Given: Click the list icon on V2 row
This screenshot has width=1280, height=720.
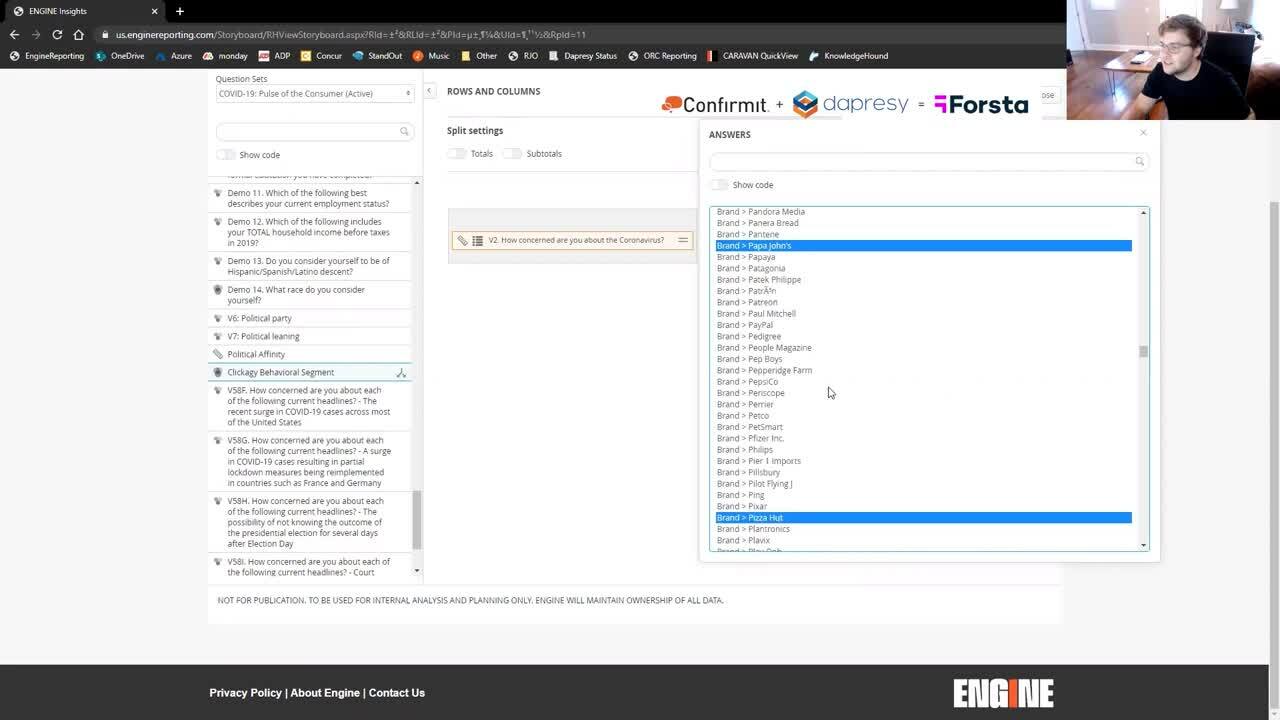Looking at the screenshot, I should click(x=477, y=240).
